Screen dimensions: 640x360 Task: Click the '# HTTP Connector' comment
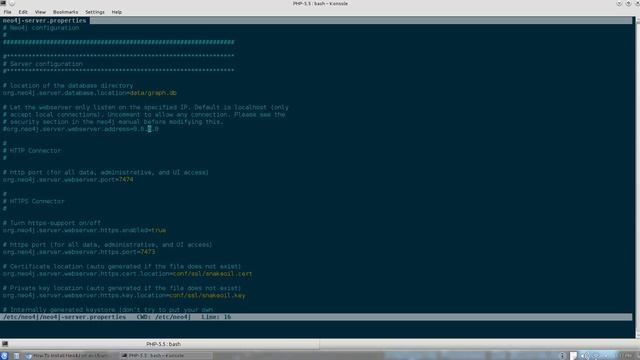point(32,151)
